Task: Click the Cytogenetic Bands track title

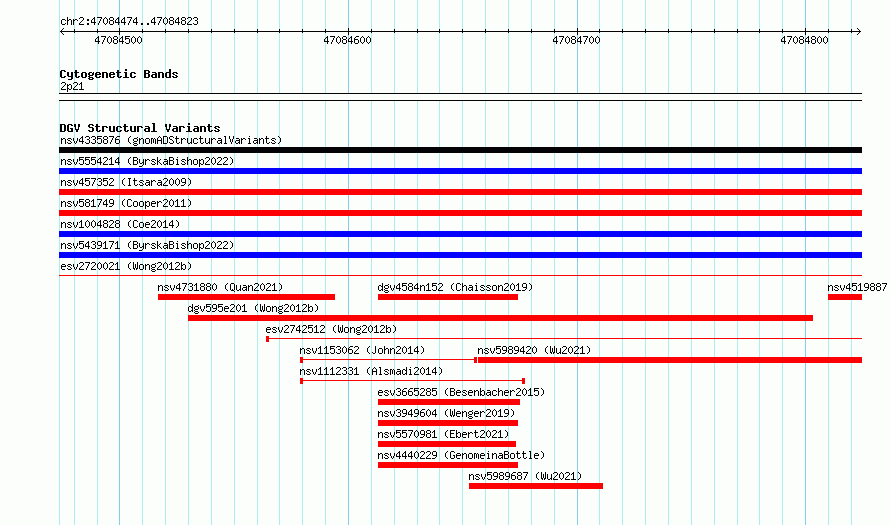Action: point(119,74)
